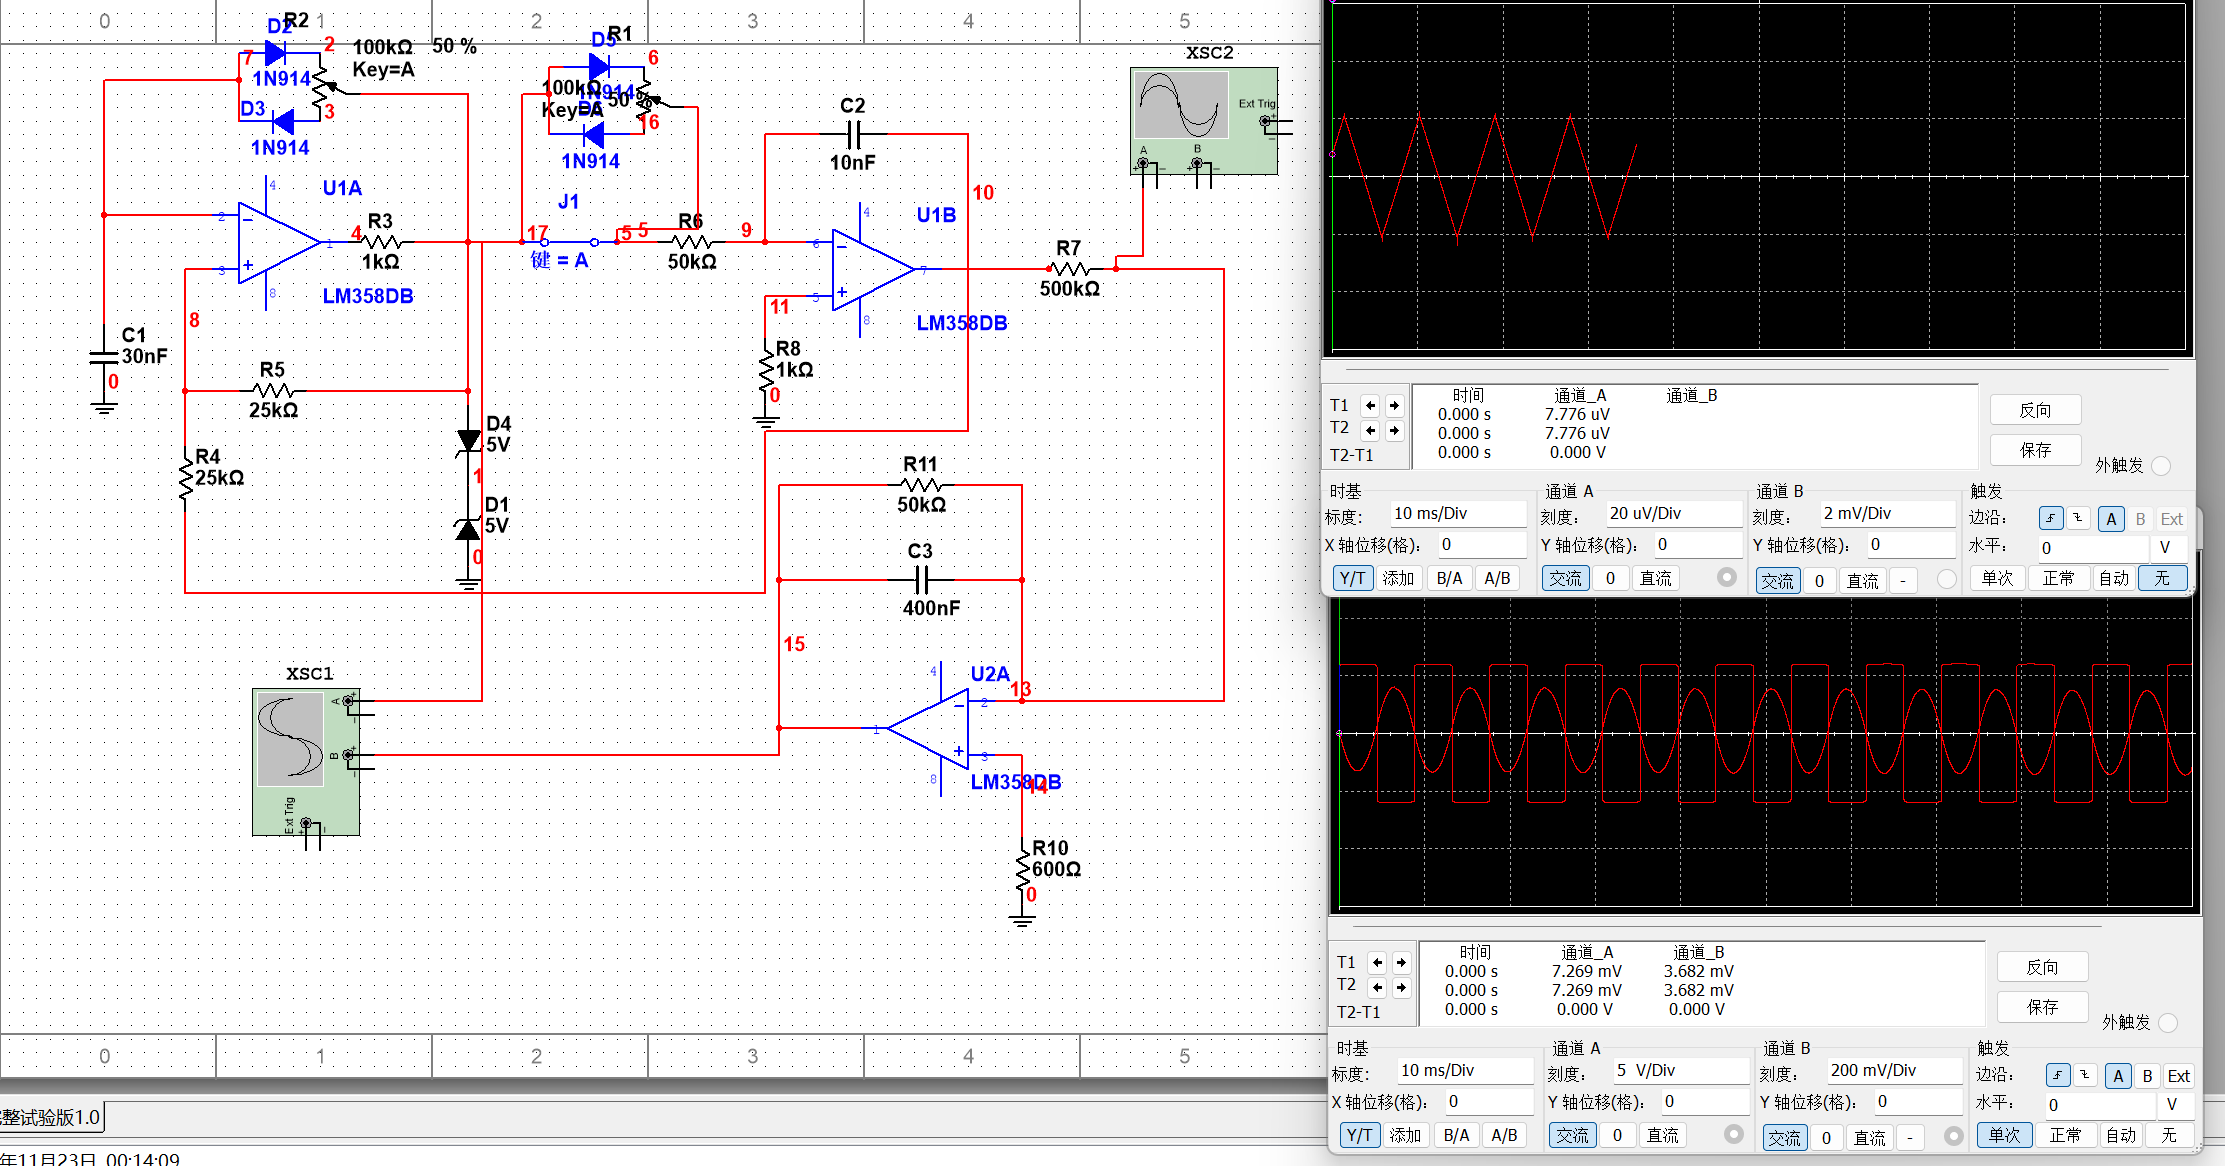
Task: Click 反向 button in upper oscilloscope
Action: 2035,410
